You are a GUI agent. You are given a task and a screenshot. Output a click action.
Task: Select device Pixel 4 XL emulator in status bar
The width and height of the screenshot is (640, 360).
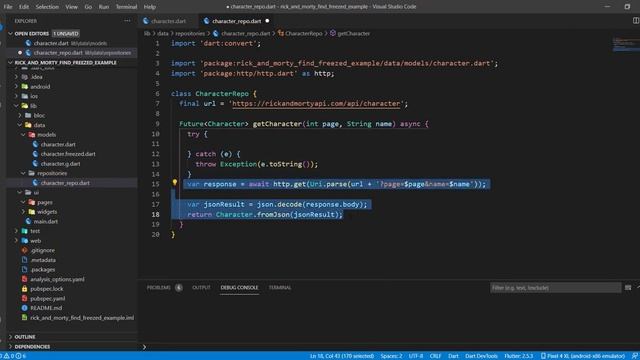(x=582, y=356)
